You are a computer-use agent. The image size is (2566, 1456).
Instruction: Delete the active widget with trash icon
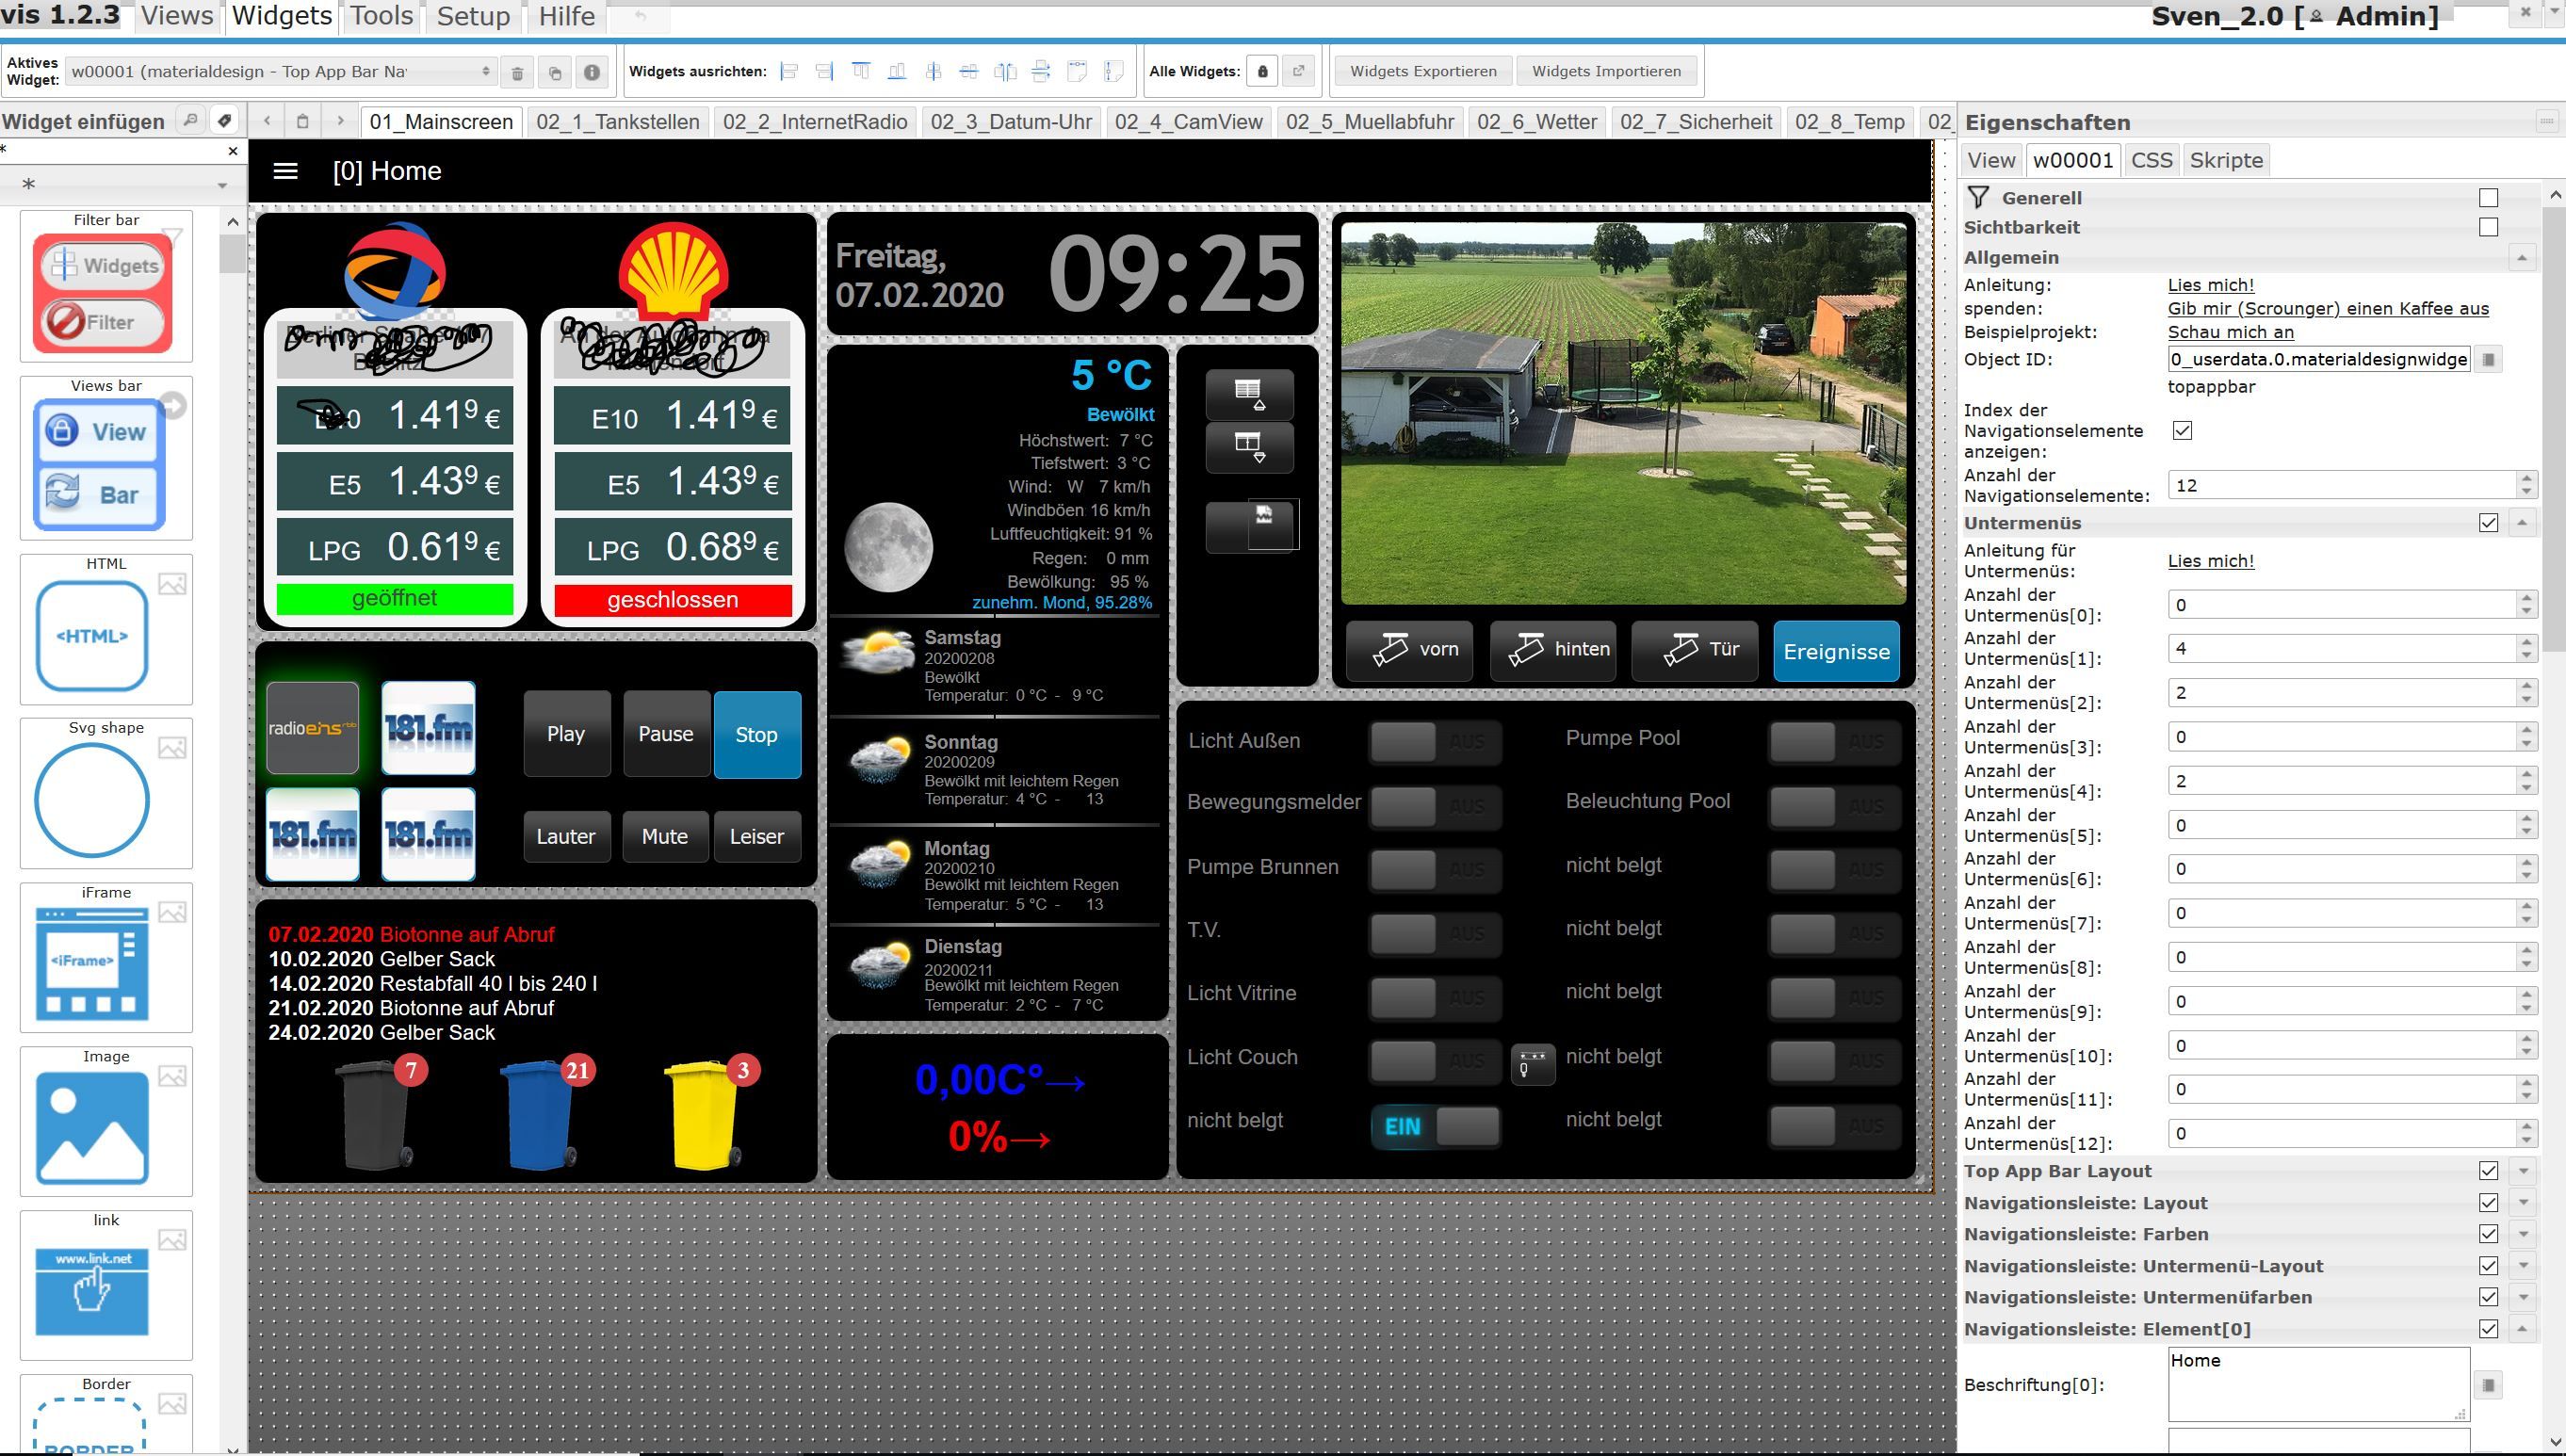517,72
